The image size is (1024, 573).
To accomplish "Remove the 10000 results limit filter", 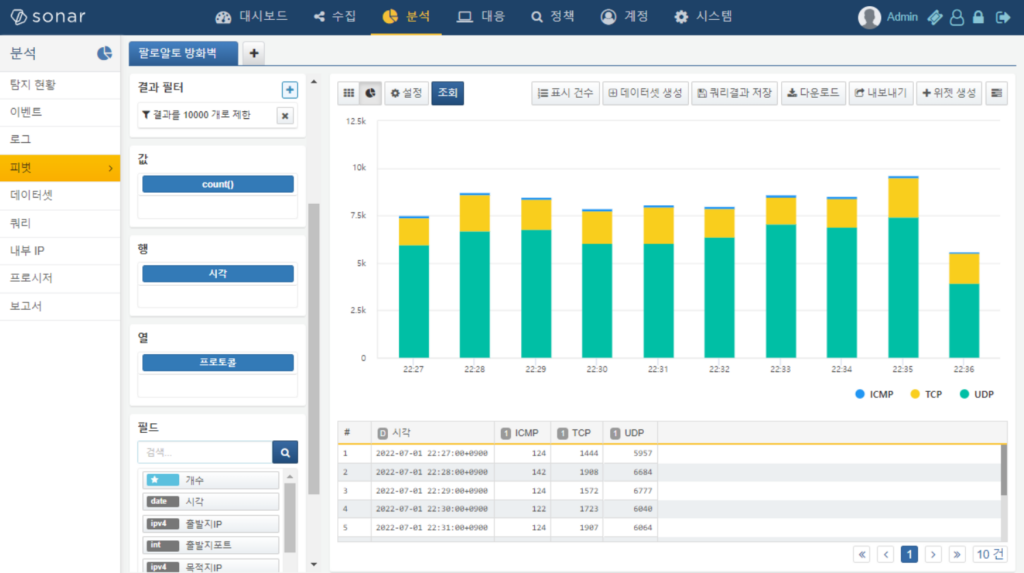I will (x=285, y=116).
